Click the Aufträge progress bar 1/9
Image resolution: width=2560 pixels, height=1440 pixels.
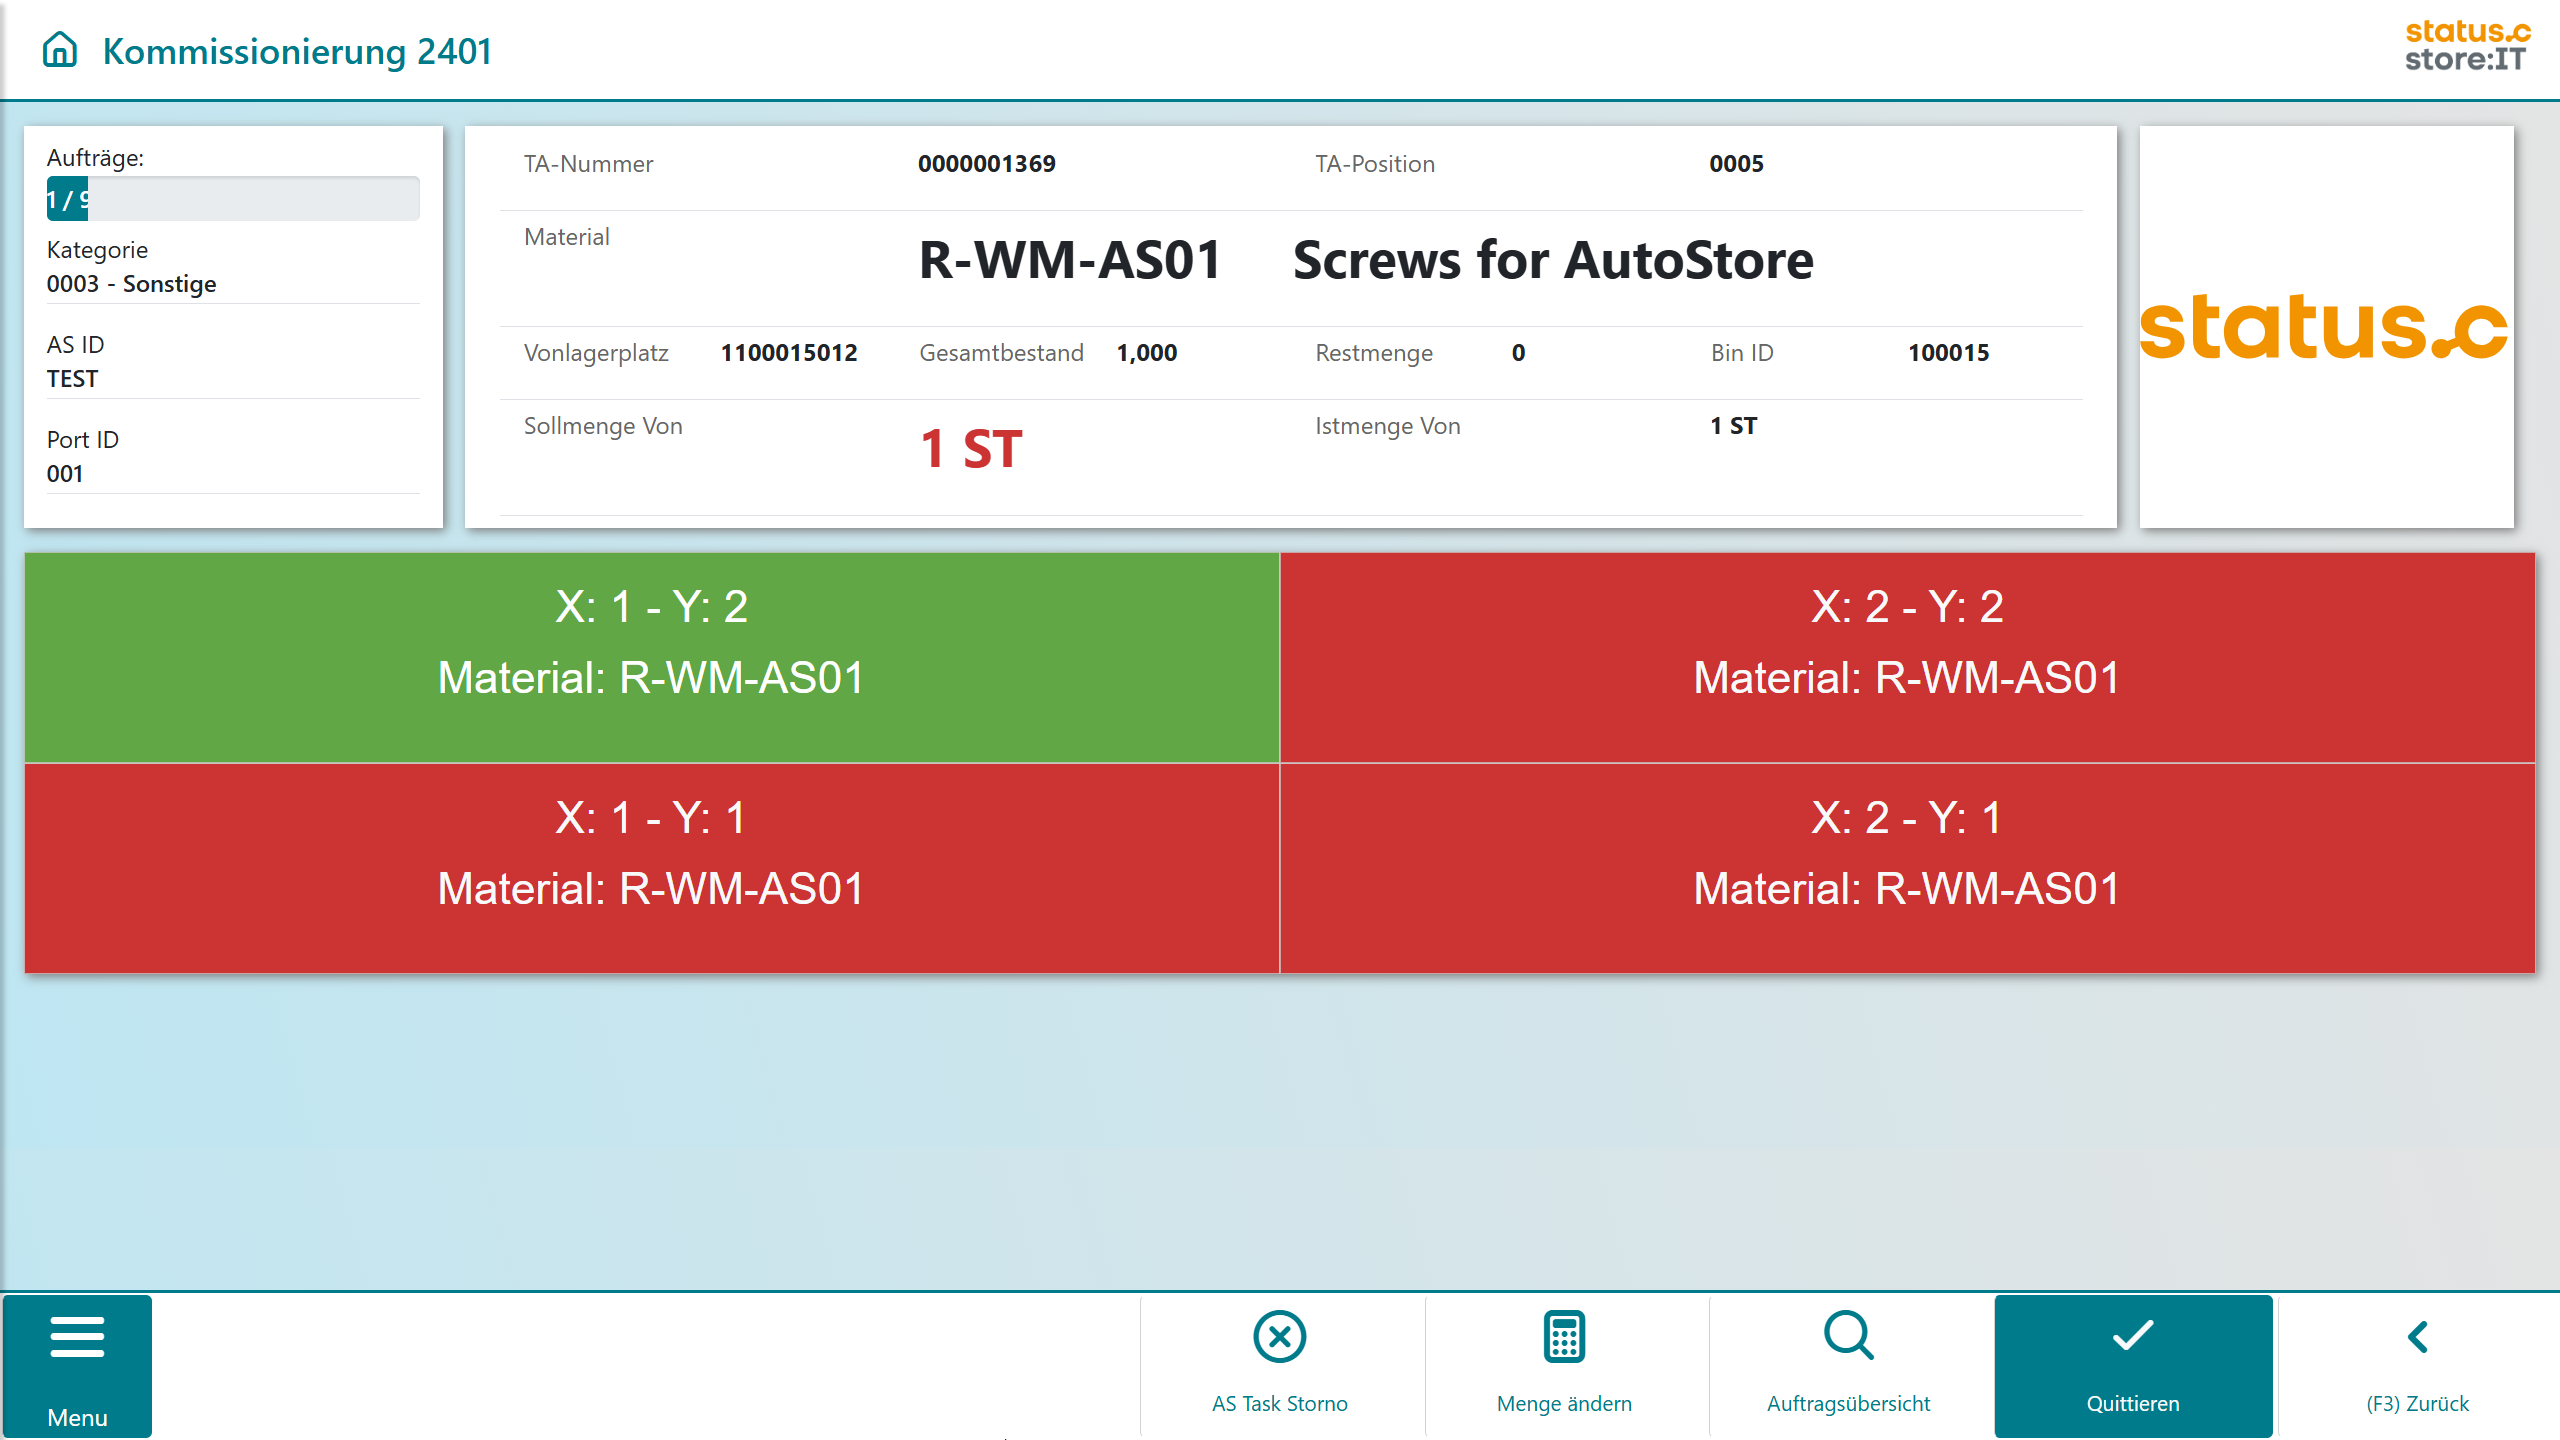pos(232,199)
